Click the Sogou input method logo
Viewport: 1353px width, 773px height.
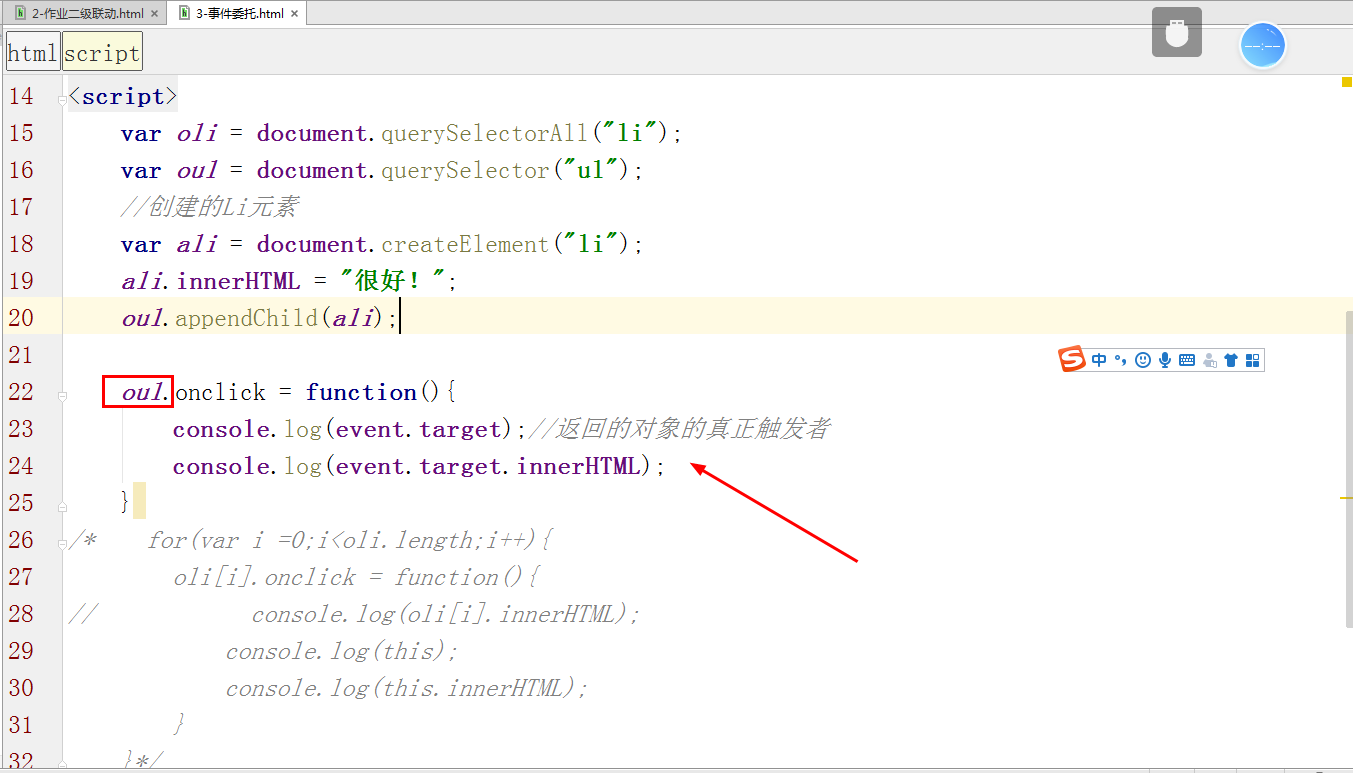click(x=1072, y=359)
